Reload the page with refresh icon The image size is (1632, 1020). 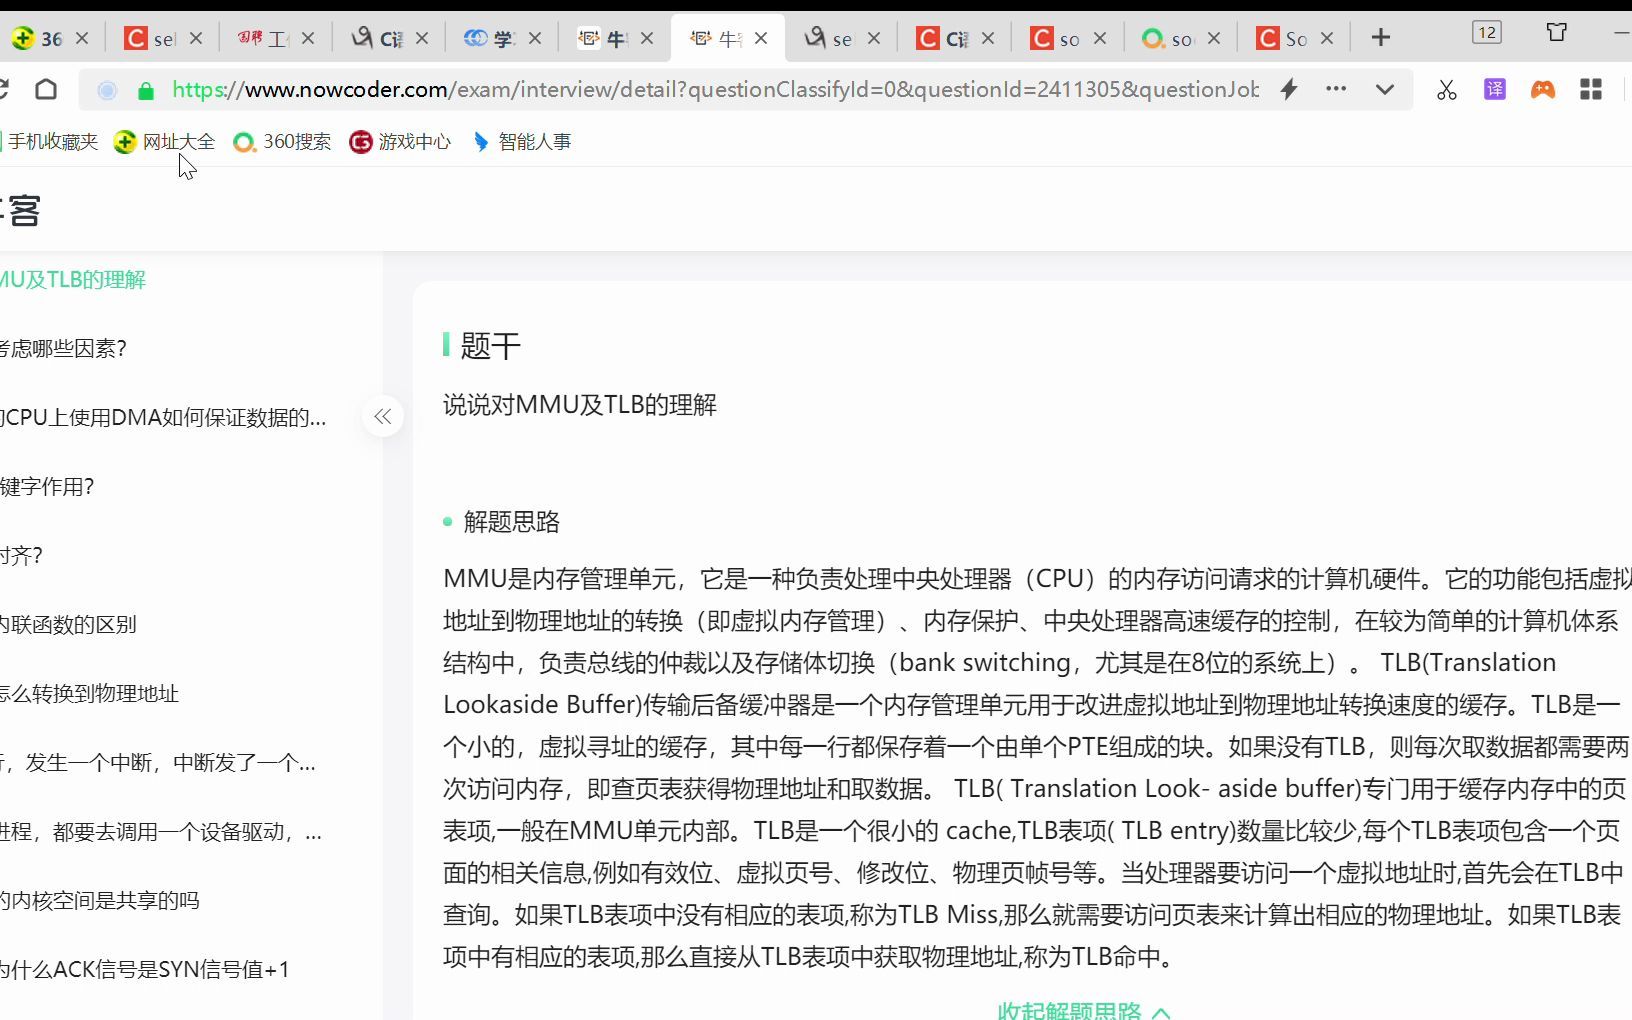coord(4,89)
